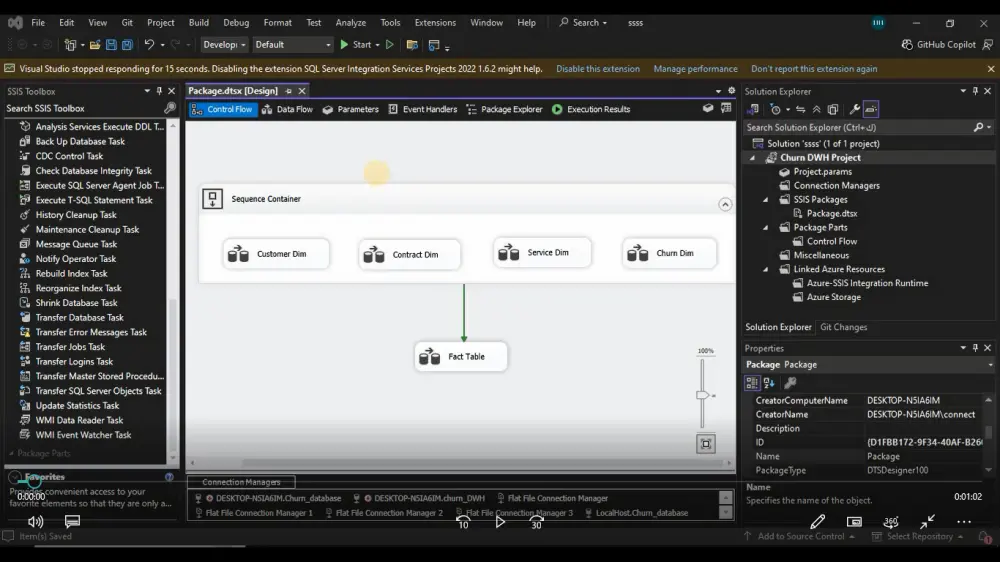The image size is (1000, 562).
Task: Select the Maintenance Cleanup Task icon
Action: pos(25,230)
